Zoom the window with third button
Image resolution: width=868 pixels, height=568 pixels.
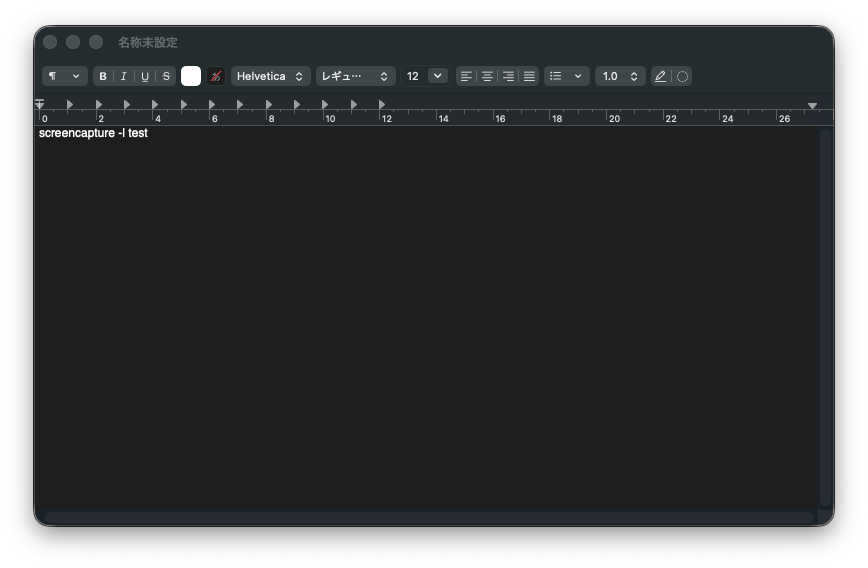coord(96,43)
